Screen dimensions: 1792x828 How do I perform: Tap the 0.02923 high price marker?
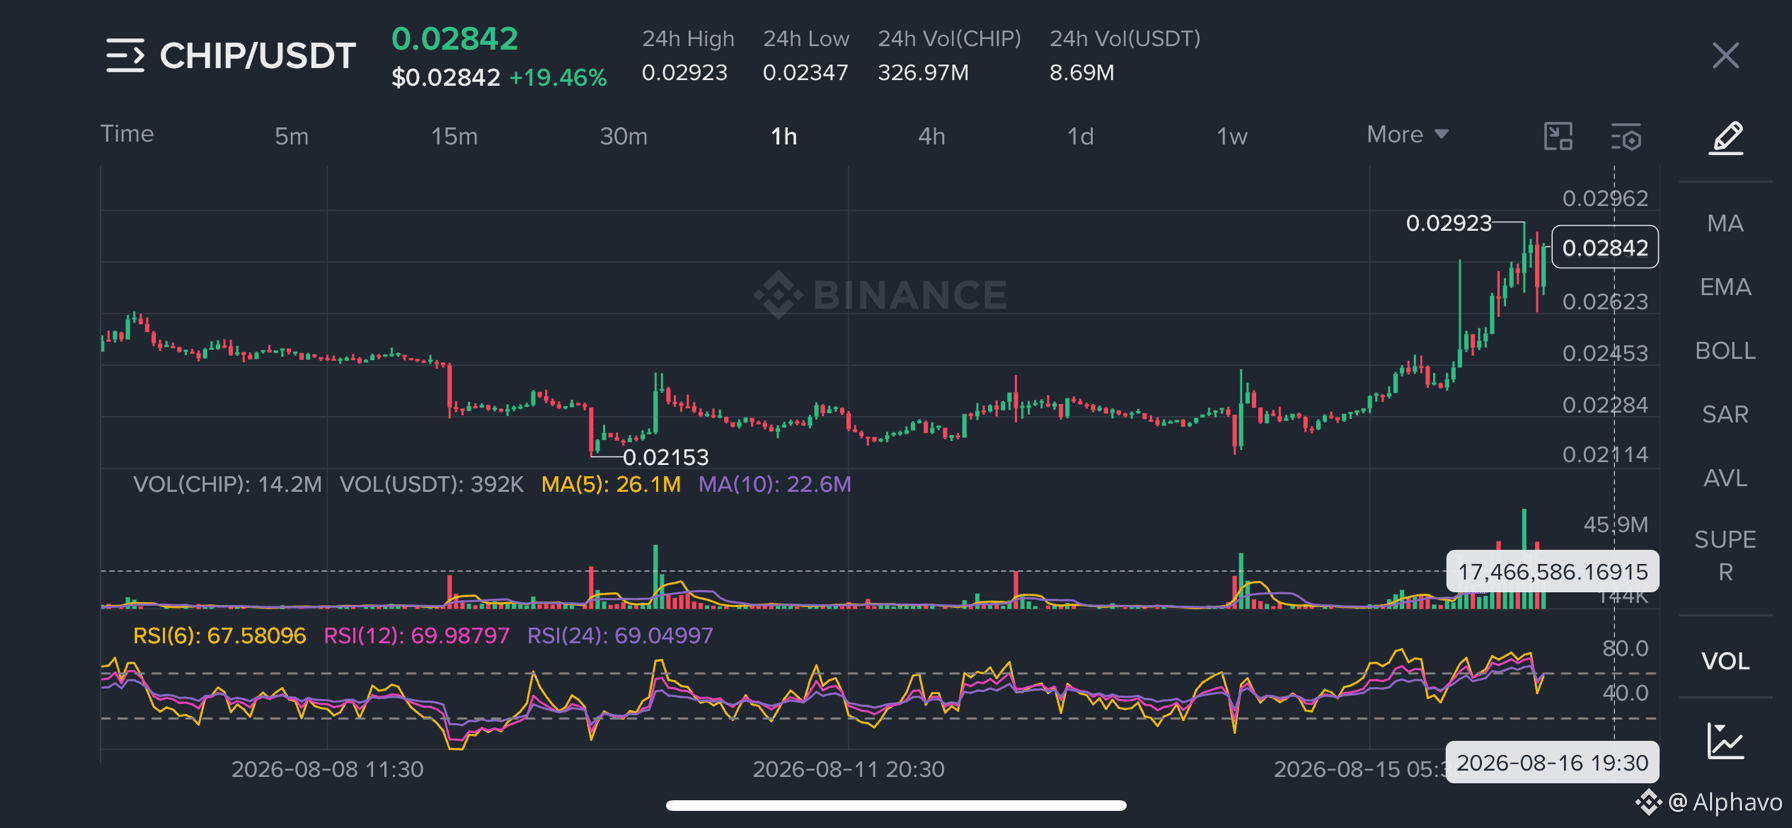tap(1449, 223)
